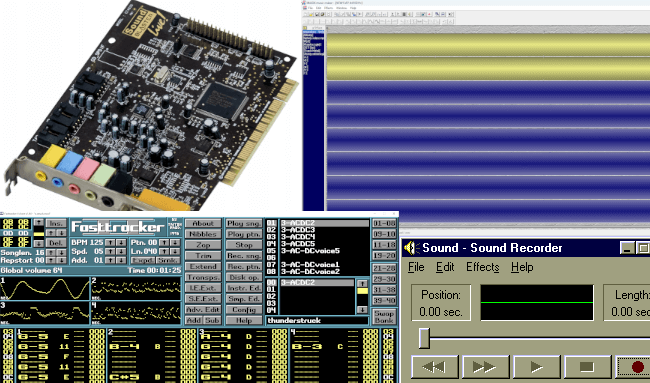Click the Expd. expand pattern button
The height and width of the screenshot is (383, 650).
pyautogui.click(x=143, y=260)
